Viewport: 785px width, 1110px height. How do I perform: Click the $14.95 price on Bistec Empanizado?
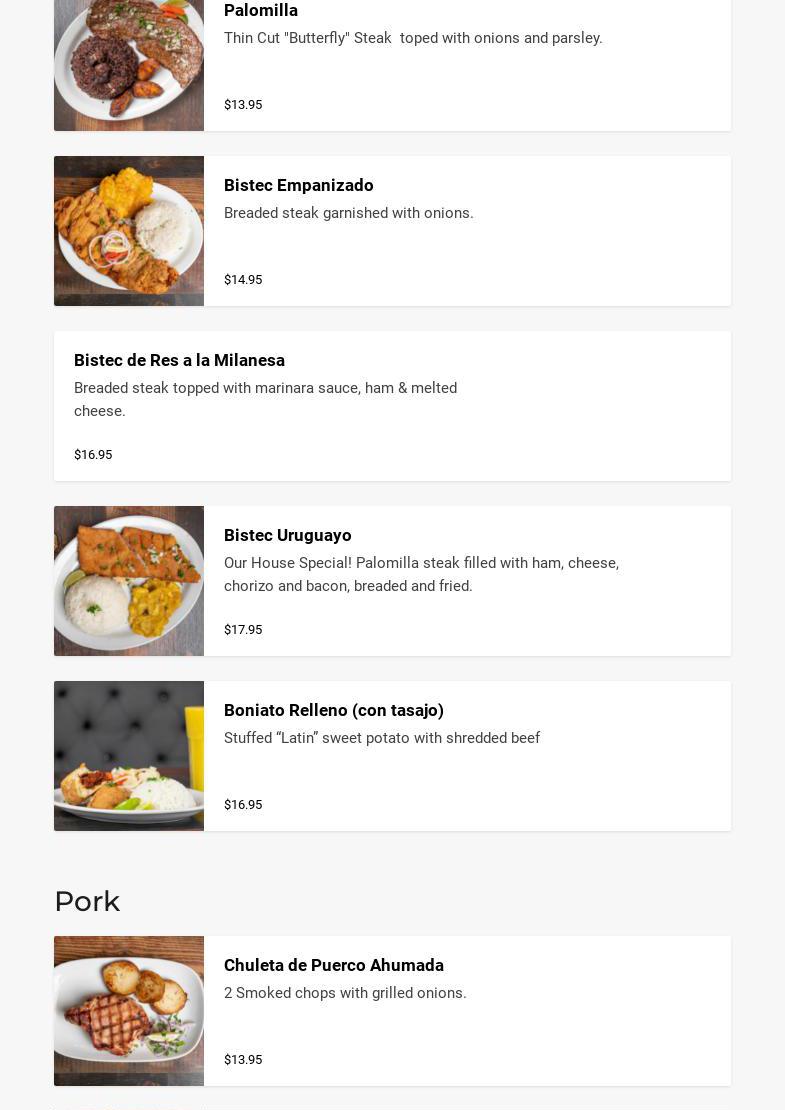(x=243, y=280)
